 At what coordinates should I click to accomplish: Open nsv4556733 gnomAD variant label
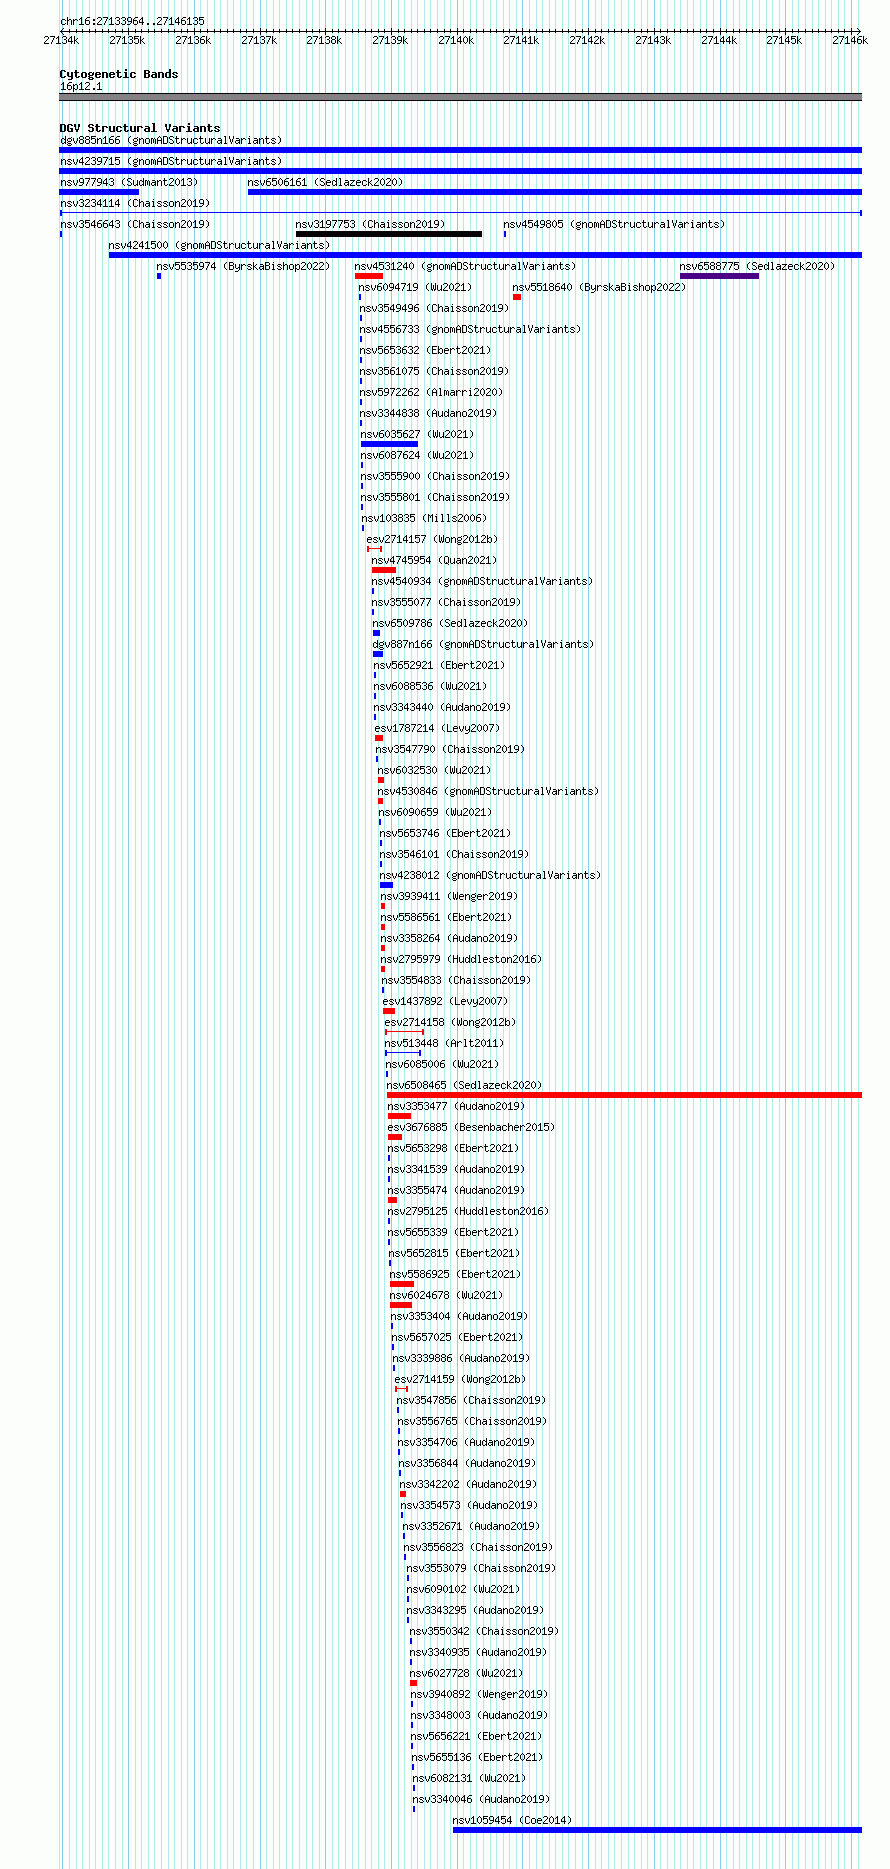coord(470,329)
